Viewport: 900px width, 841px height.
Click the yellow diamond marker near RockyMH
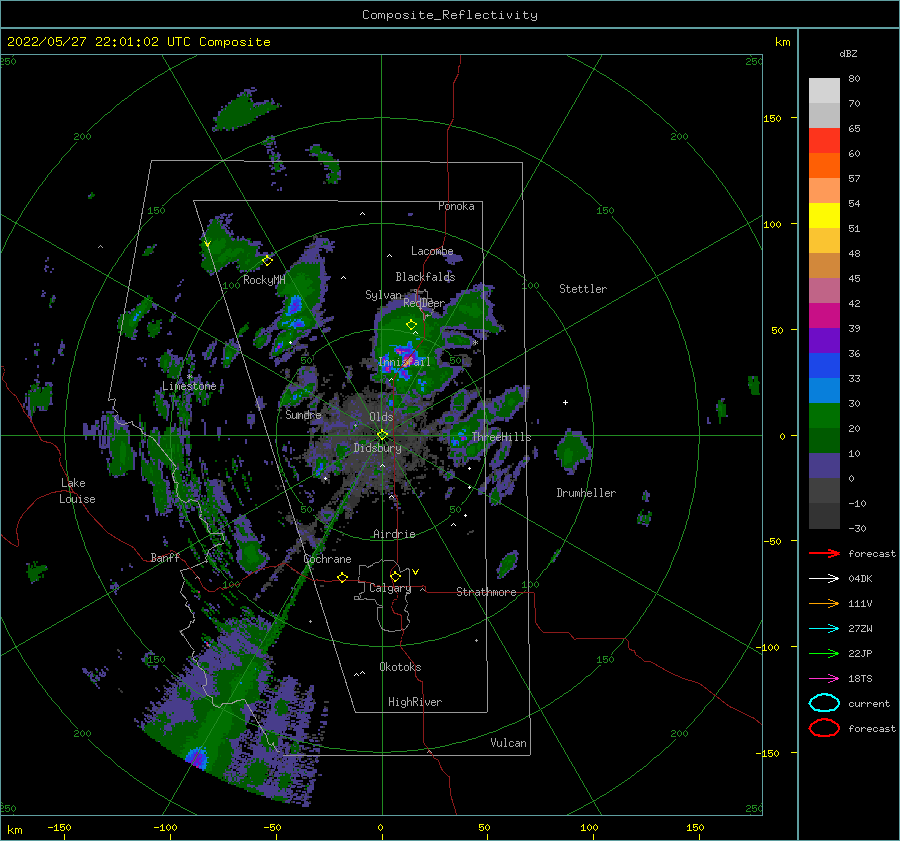click(x=267, y=261)
